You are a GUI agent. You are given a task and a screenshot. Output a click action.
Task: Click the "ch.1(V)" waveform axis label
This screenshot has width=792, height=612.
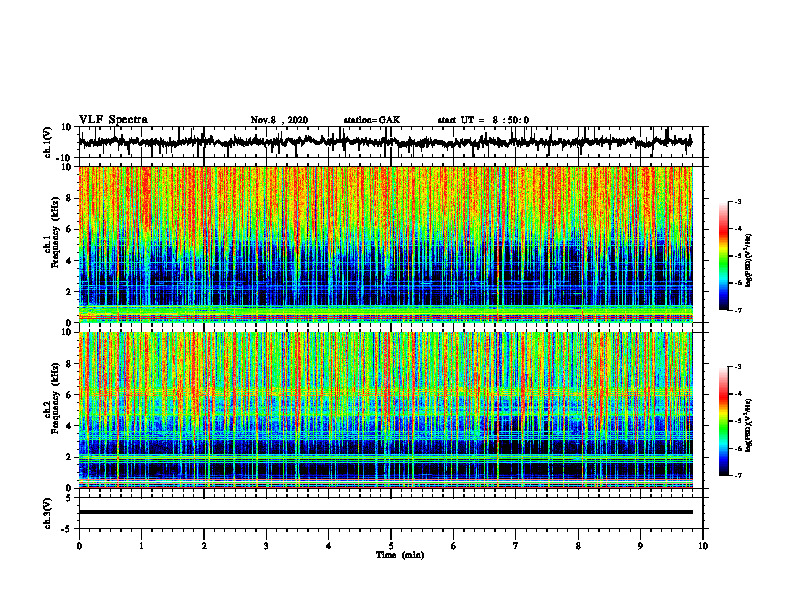[47, 143]
